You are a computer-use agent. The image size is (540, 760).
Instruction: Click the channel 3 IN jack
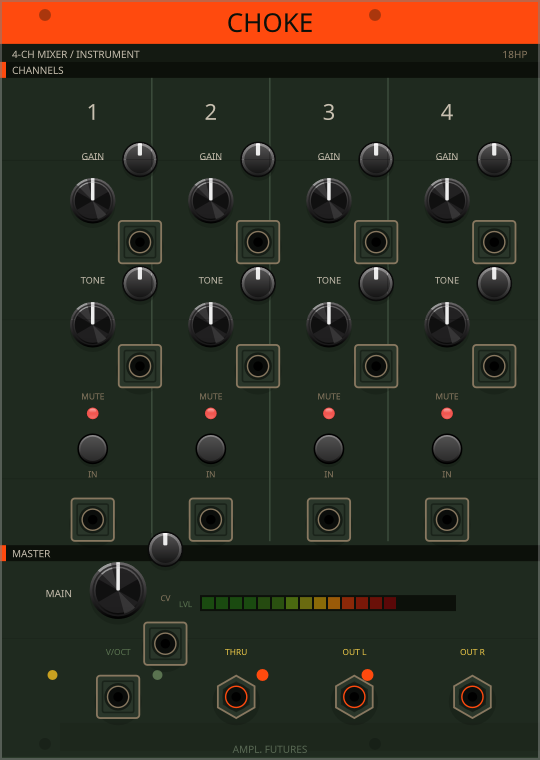click(329, 520)
